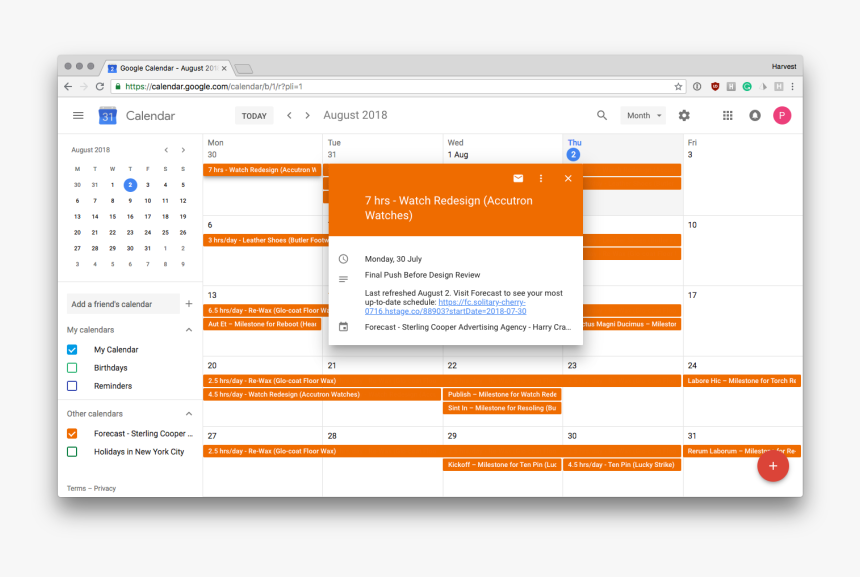The width and height of the screenshot is (860, 577).
Task: Click the red shield extension icon
Action: pyautogui.click(x=715, y=86)
